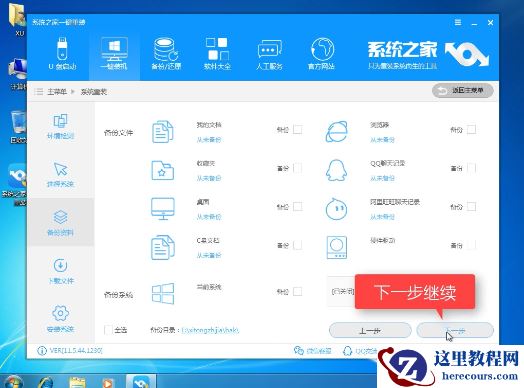Click 从未备份 link under 桌面

[x=209, y=217]
